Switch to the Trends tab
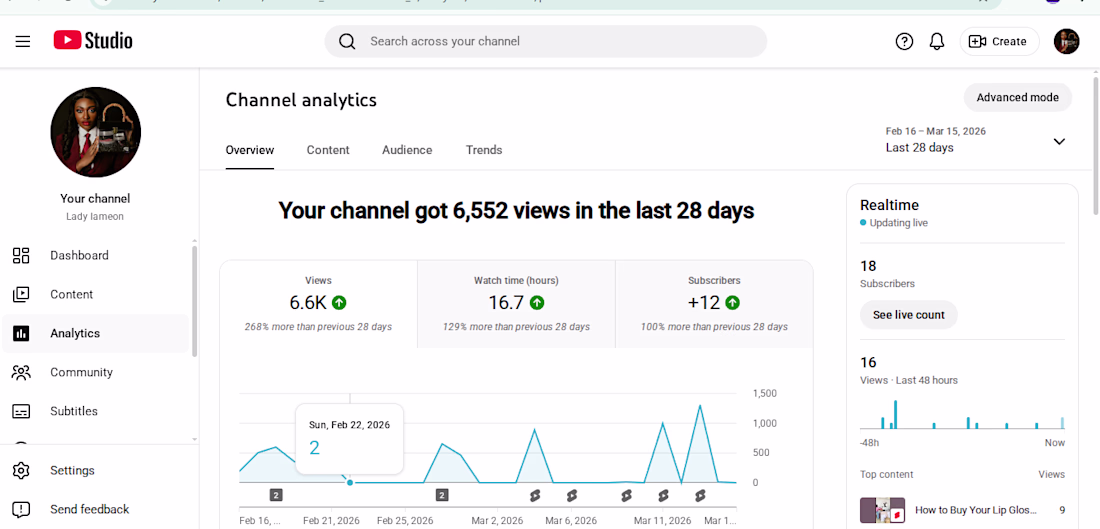The image size is (1100, 529). coord(484,150)
